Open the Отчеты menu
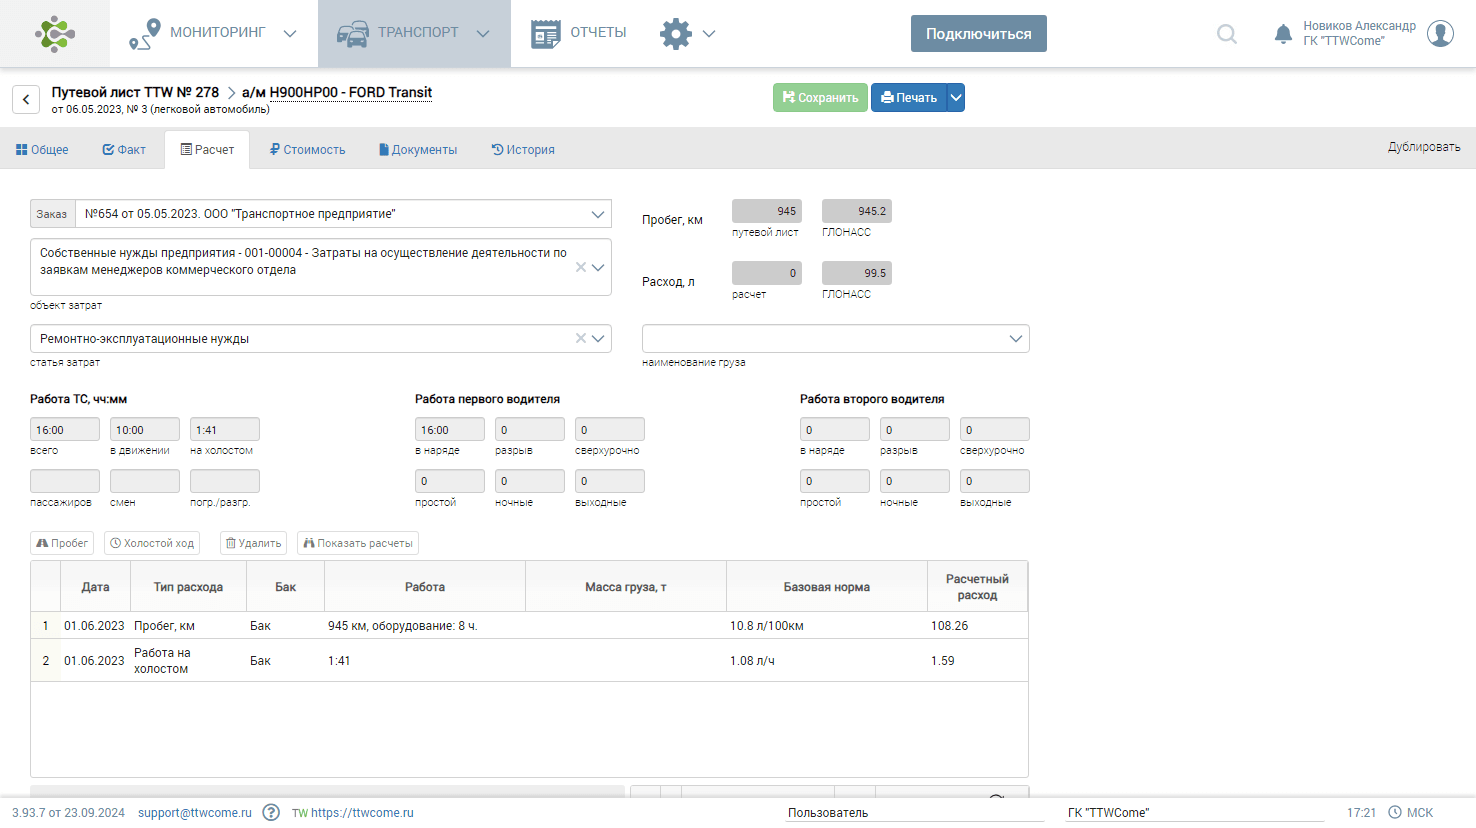Viewport: 1476px width, 828px height. [x=579, y=33]
